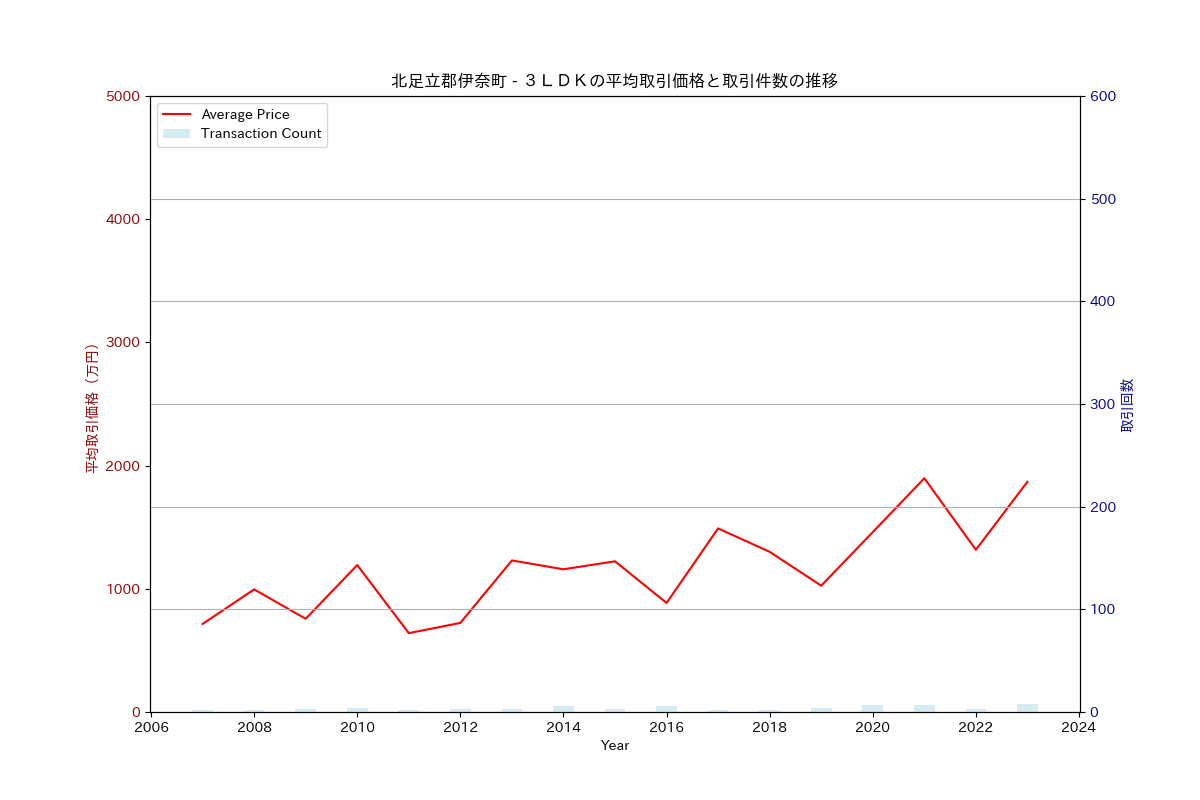Click the Year axis label
The image size is (1200, 800).
point(616,745)
